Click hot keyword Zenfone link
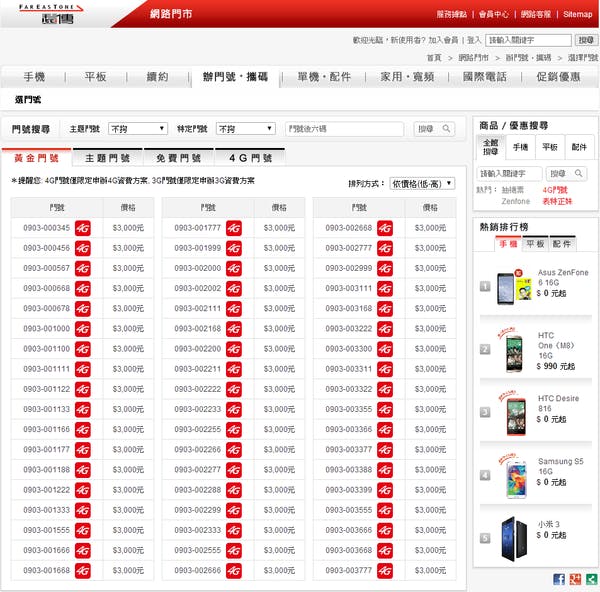Viewport: 600px width, 592px height. [515, 201]
